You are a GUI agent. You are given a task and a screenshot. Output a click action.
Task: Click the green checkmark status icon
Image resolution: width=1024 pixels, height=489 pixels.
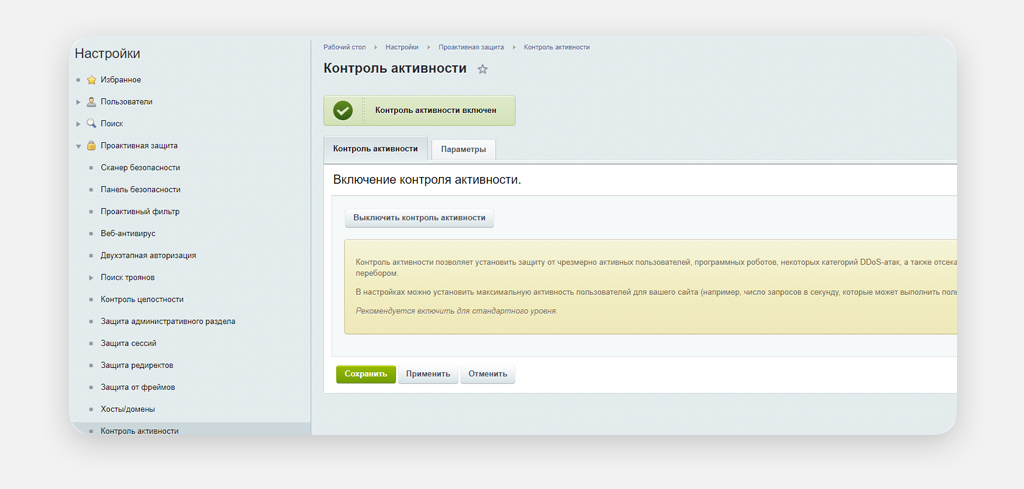pos(343,111)
